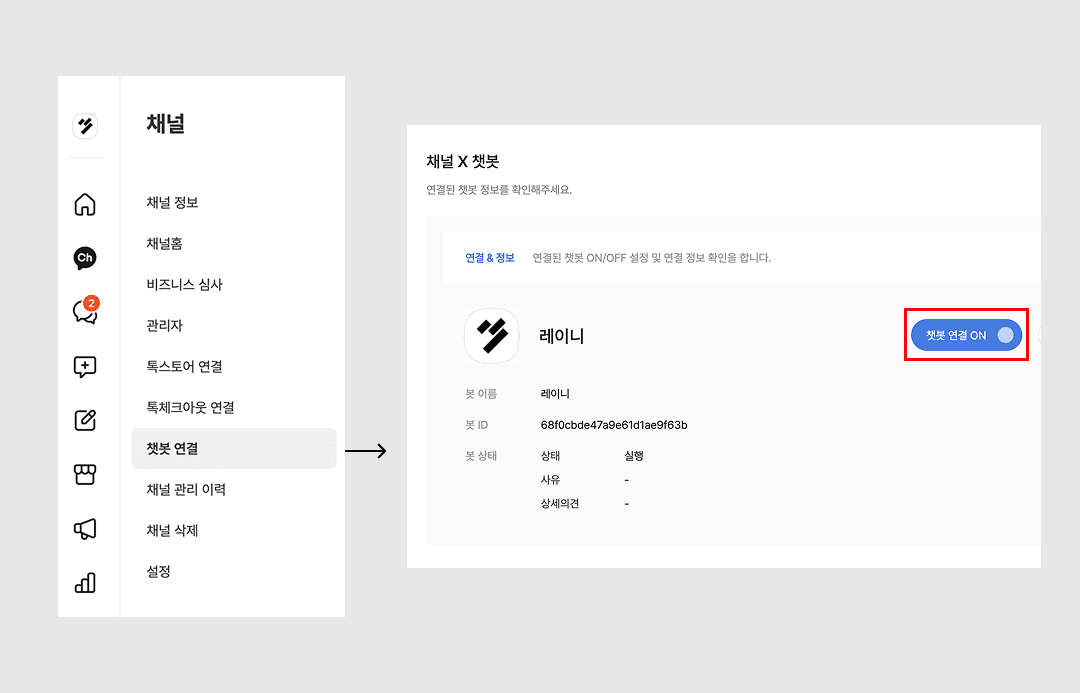Select 비즈니스 심사 menu item
Screen dimensions: 1080x693
[185, 285]
